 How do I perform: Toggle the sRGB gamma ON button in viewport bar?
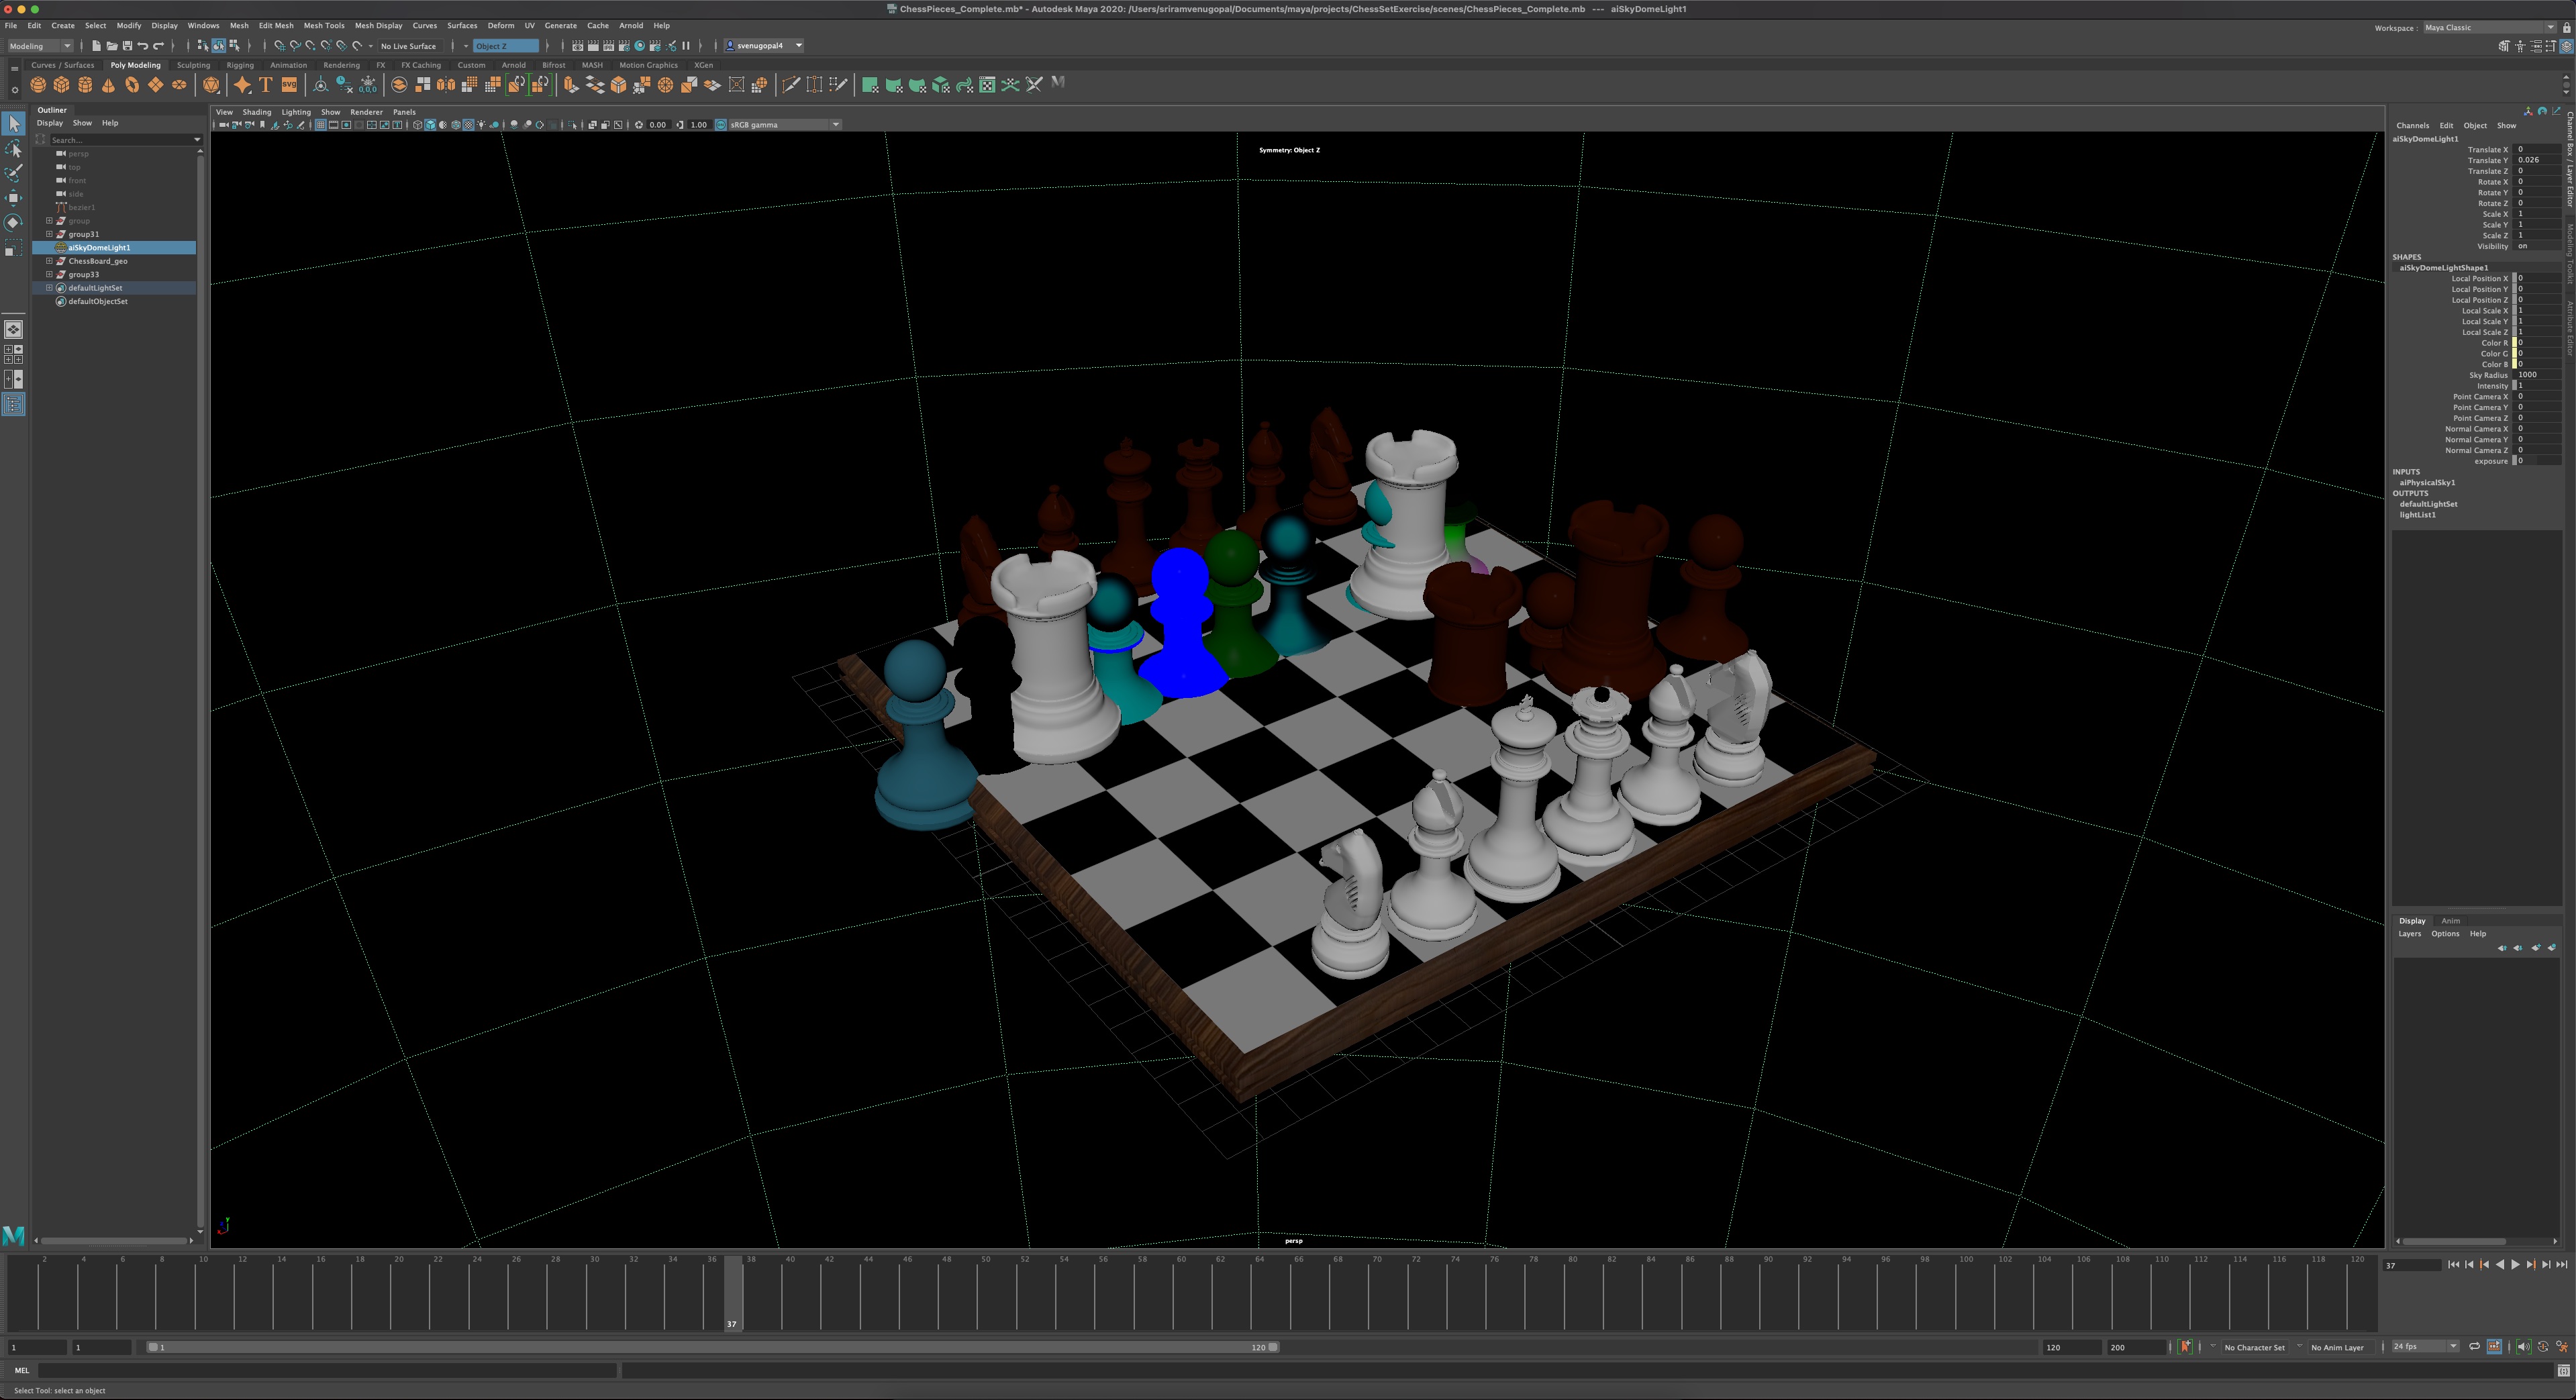coord(720,124)
